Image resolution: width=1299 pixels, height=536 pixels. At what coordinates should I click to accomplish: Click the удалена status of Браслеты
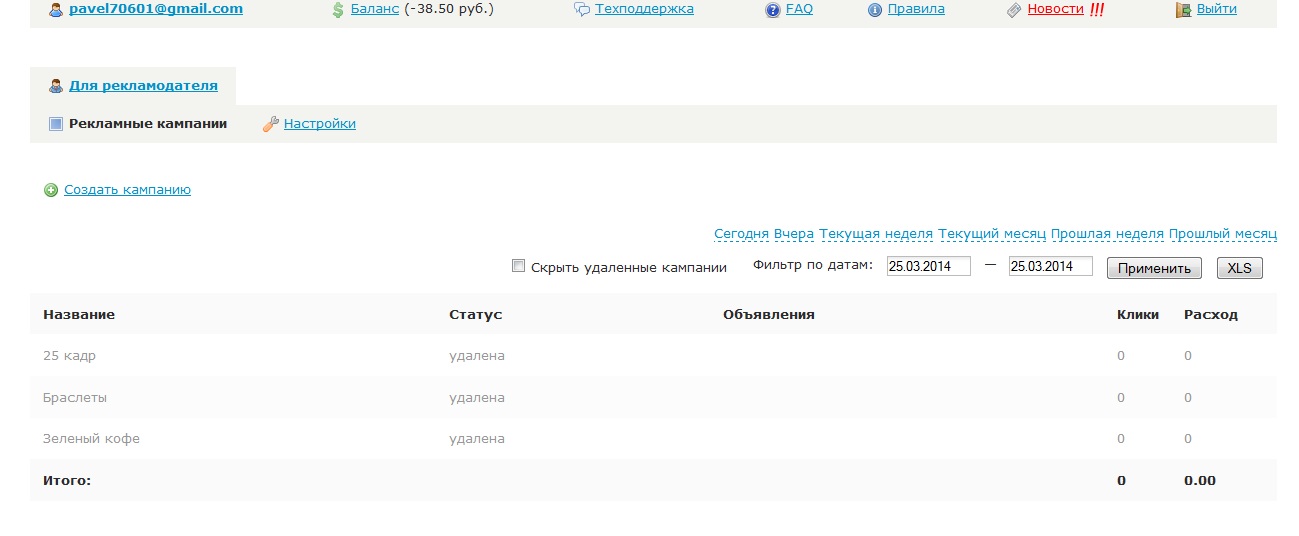477,398
